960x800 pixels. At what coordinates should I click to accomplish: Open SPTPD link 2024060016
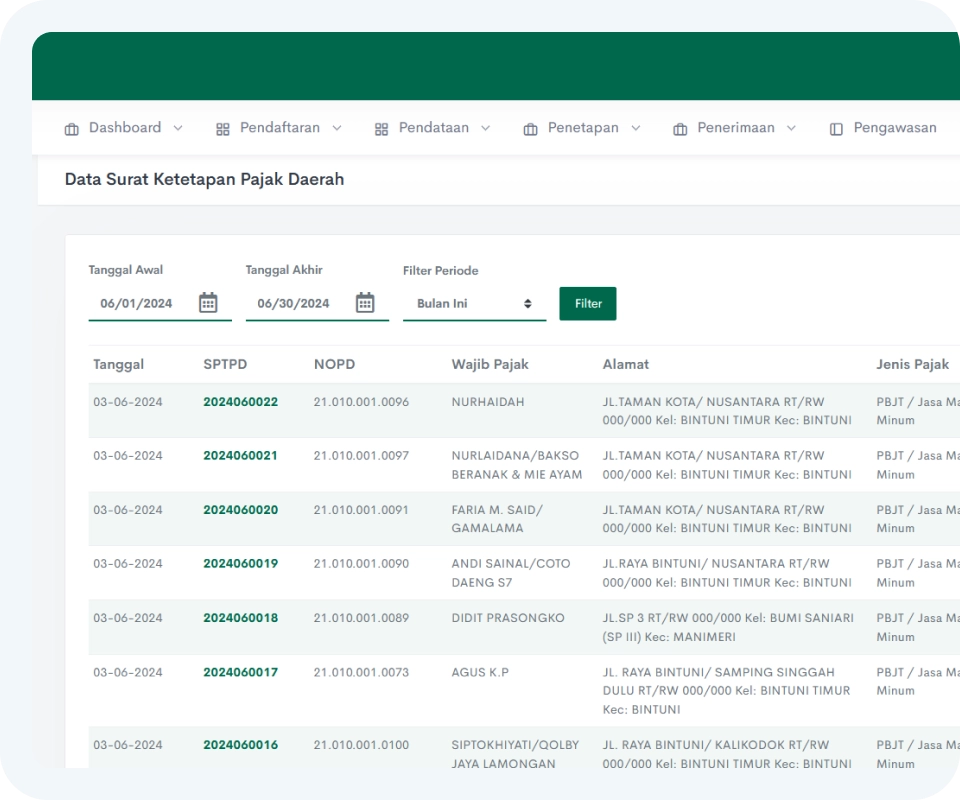click(241, 745)
